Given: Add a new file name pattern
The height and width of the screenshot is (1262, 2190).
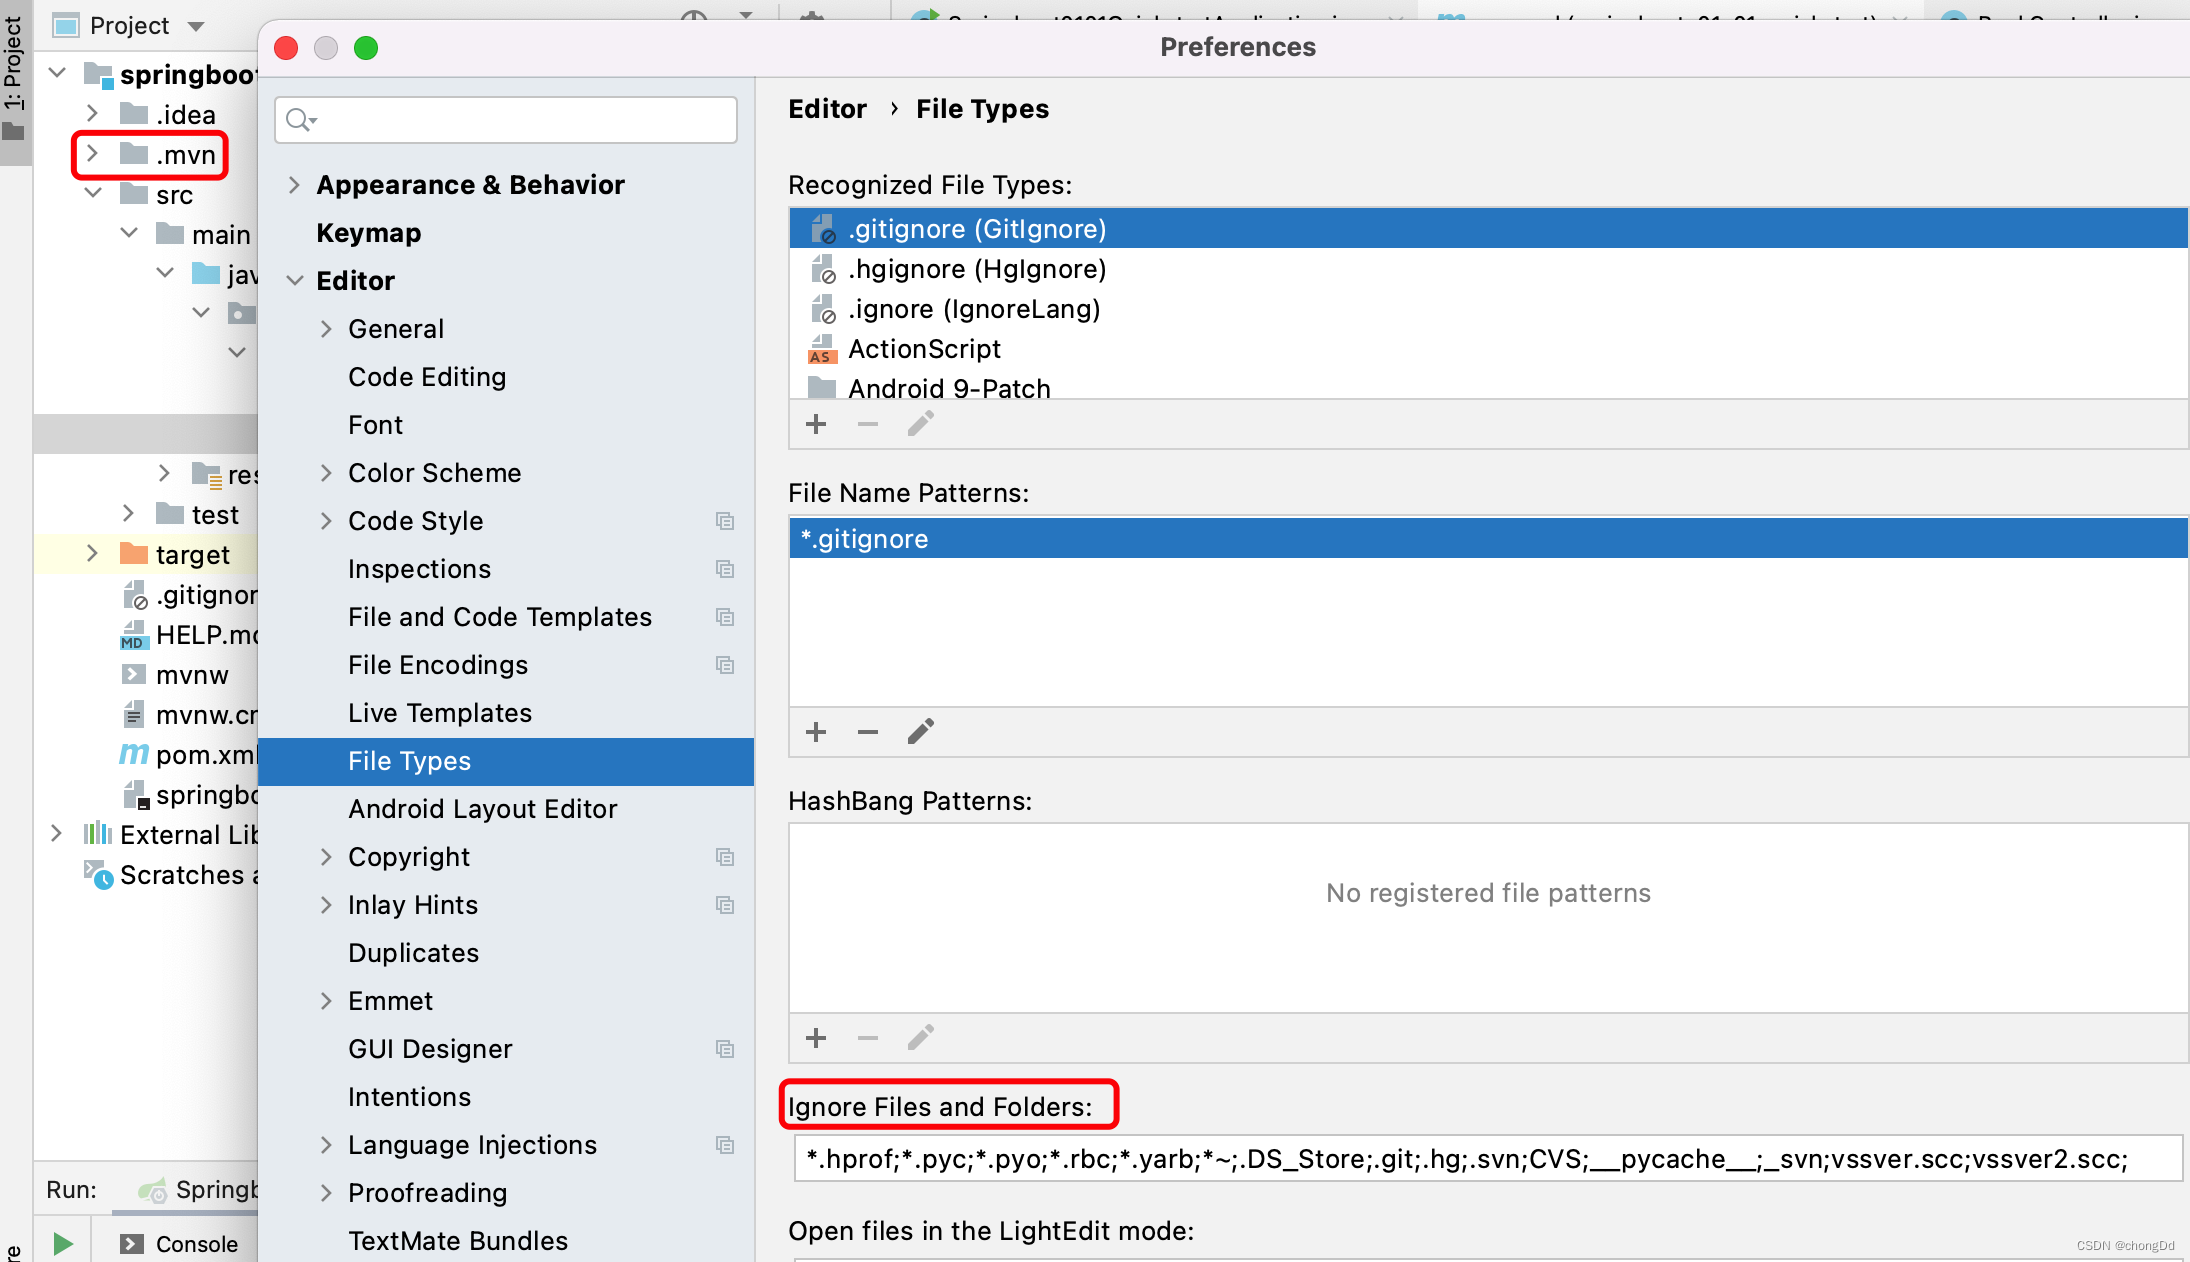Looking at the screenshot, I should click(816, 732).
